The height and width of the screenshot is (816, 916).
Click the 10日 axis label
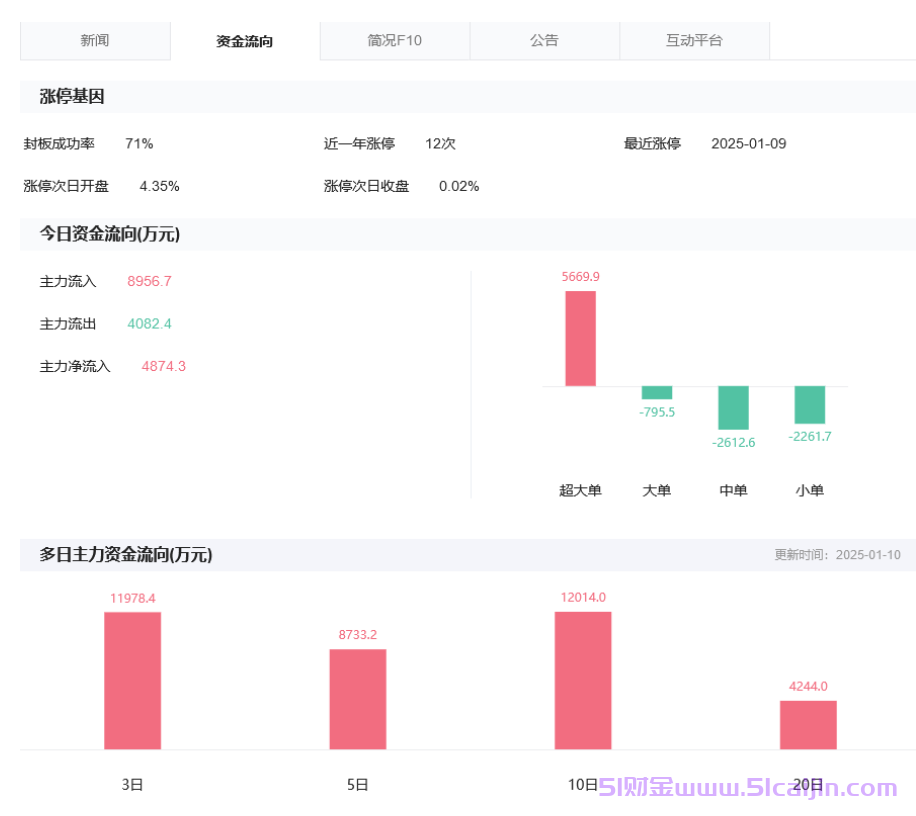point(583,784)
